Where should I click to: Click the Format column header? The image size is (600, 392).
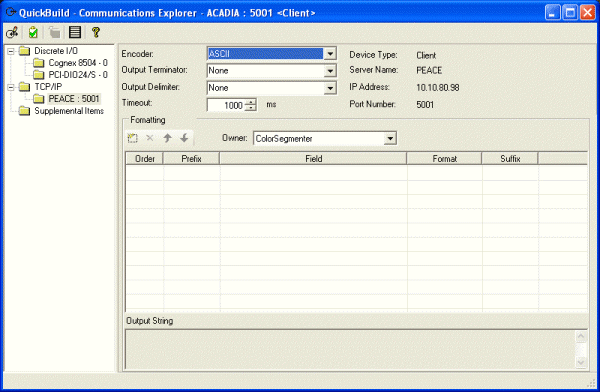click(444, 158)
